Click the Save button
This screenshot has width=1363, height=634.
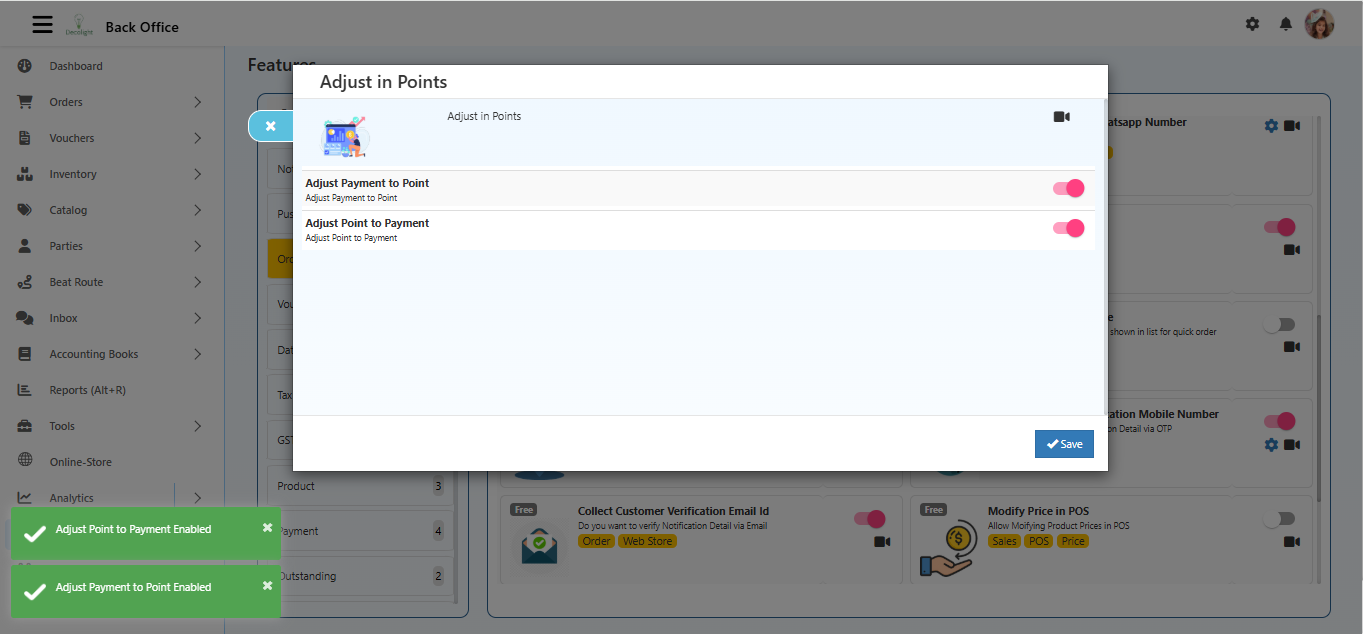[x=1064, y=444]
